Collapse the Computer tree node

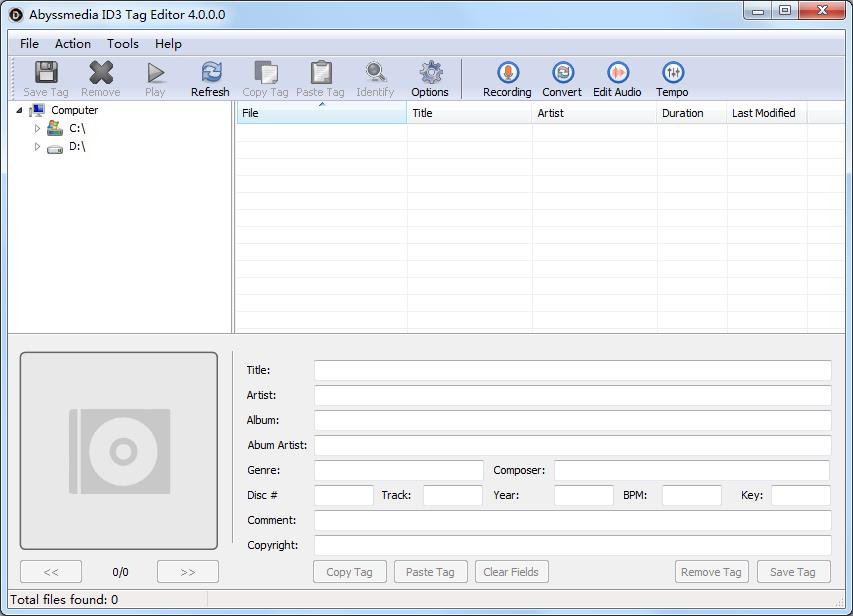coord(19,111)
